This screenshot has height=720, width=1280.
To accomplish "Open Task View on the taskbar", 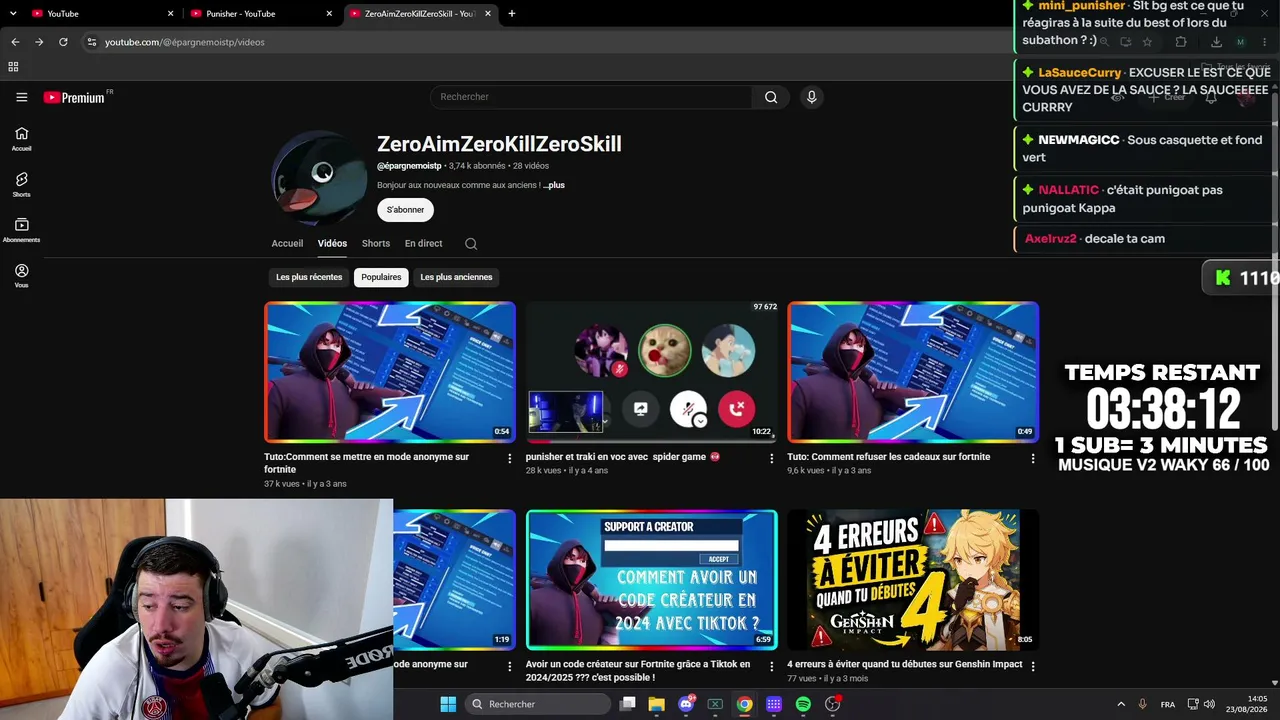I will pyautogui.click(x=627, y=704).
